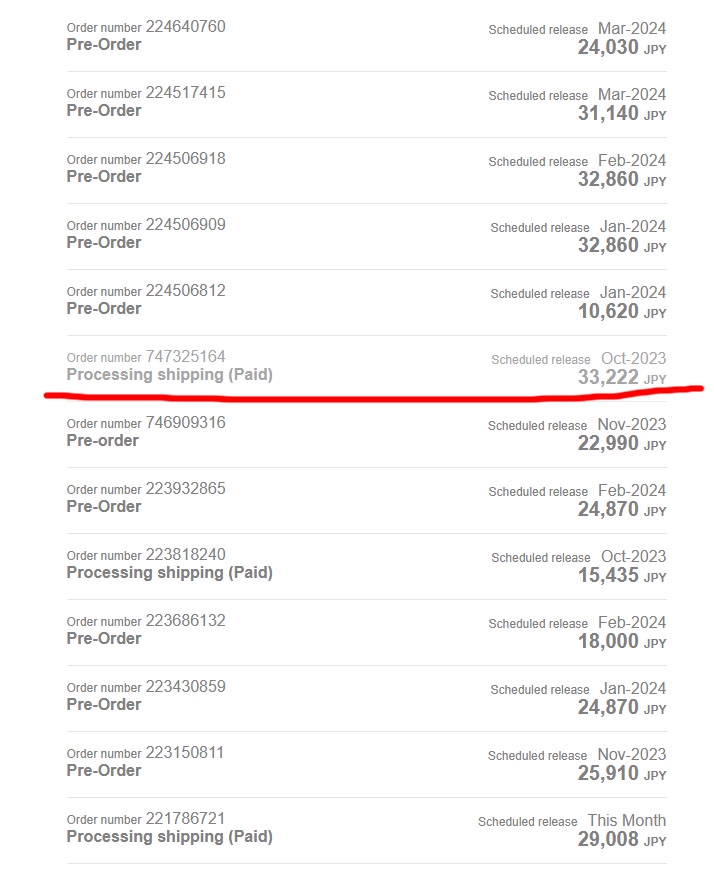This screenshot has height=884, width=714.
Task: Select order 224506918 priced 32,860 JPY
Action: pos(367,170)
